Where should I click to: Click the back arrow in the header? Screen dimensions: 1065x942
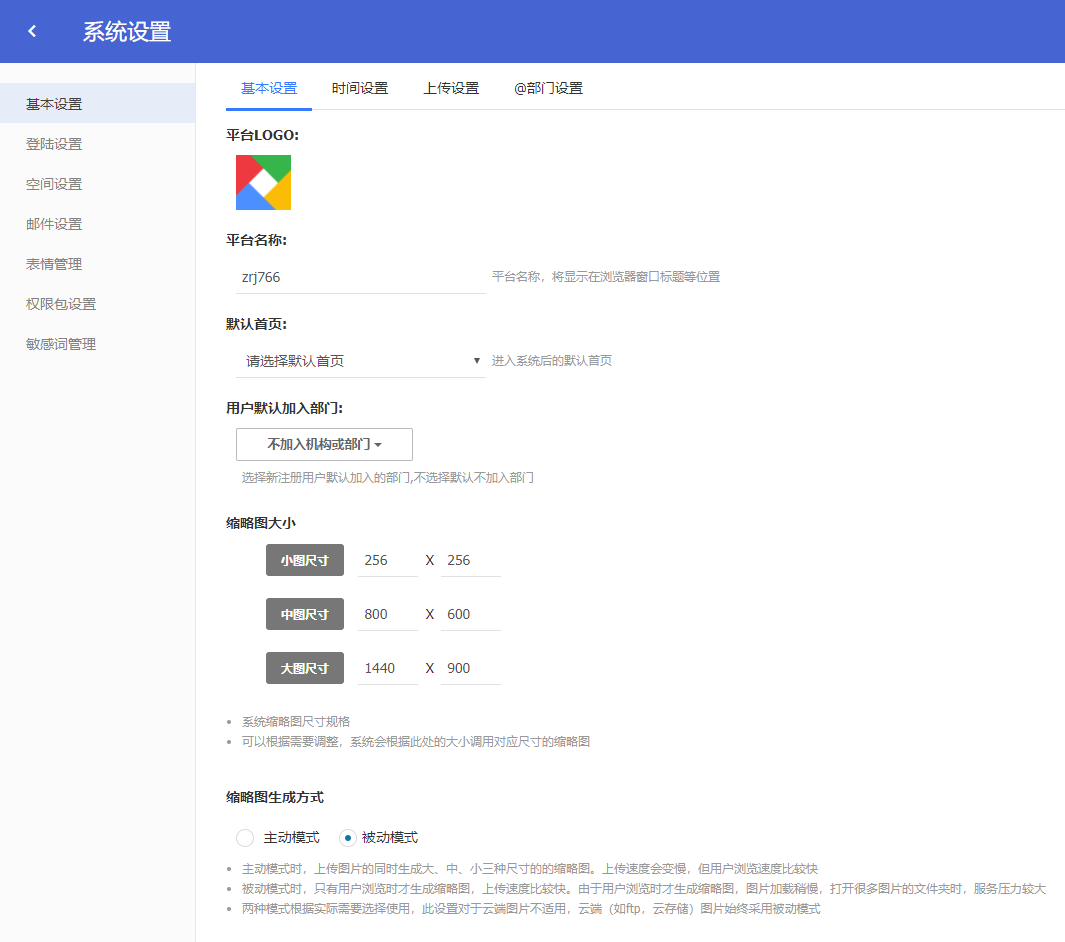point(32,31)
